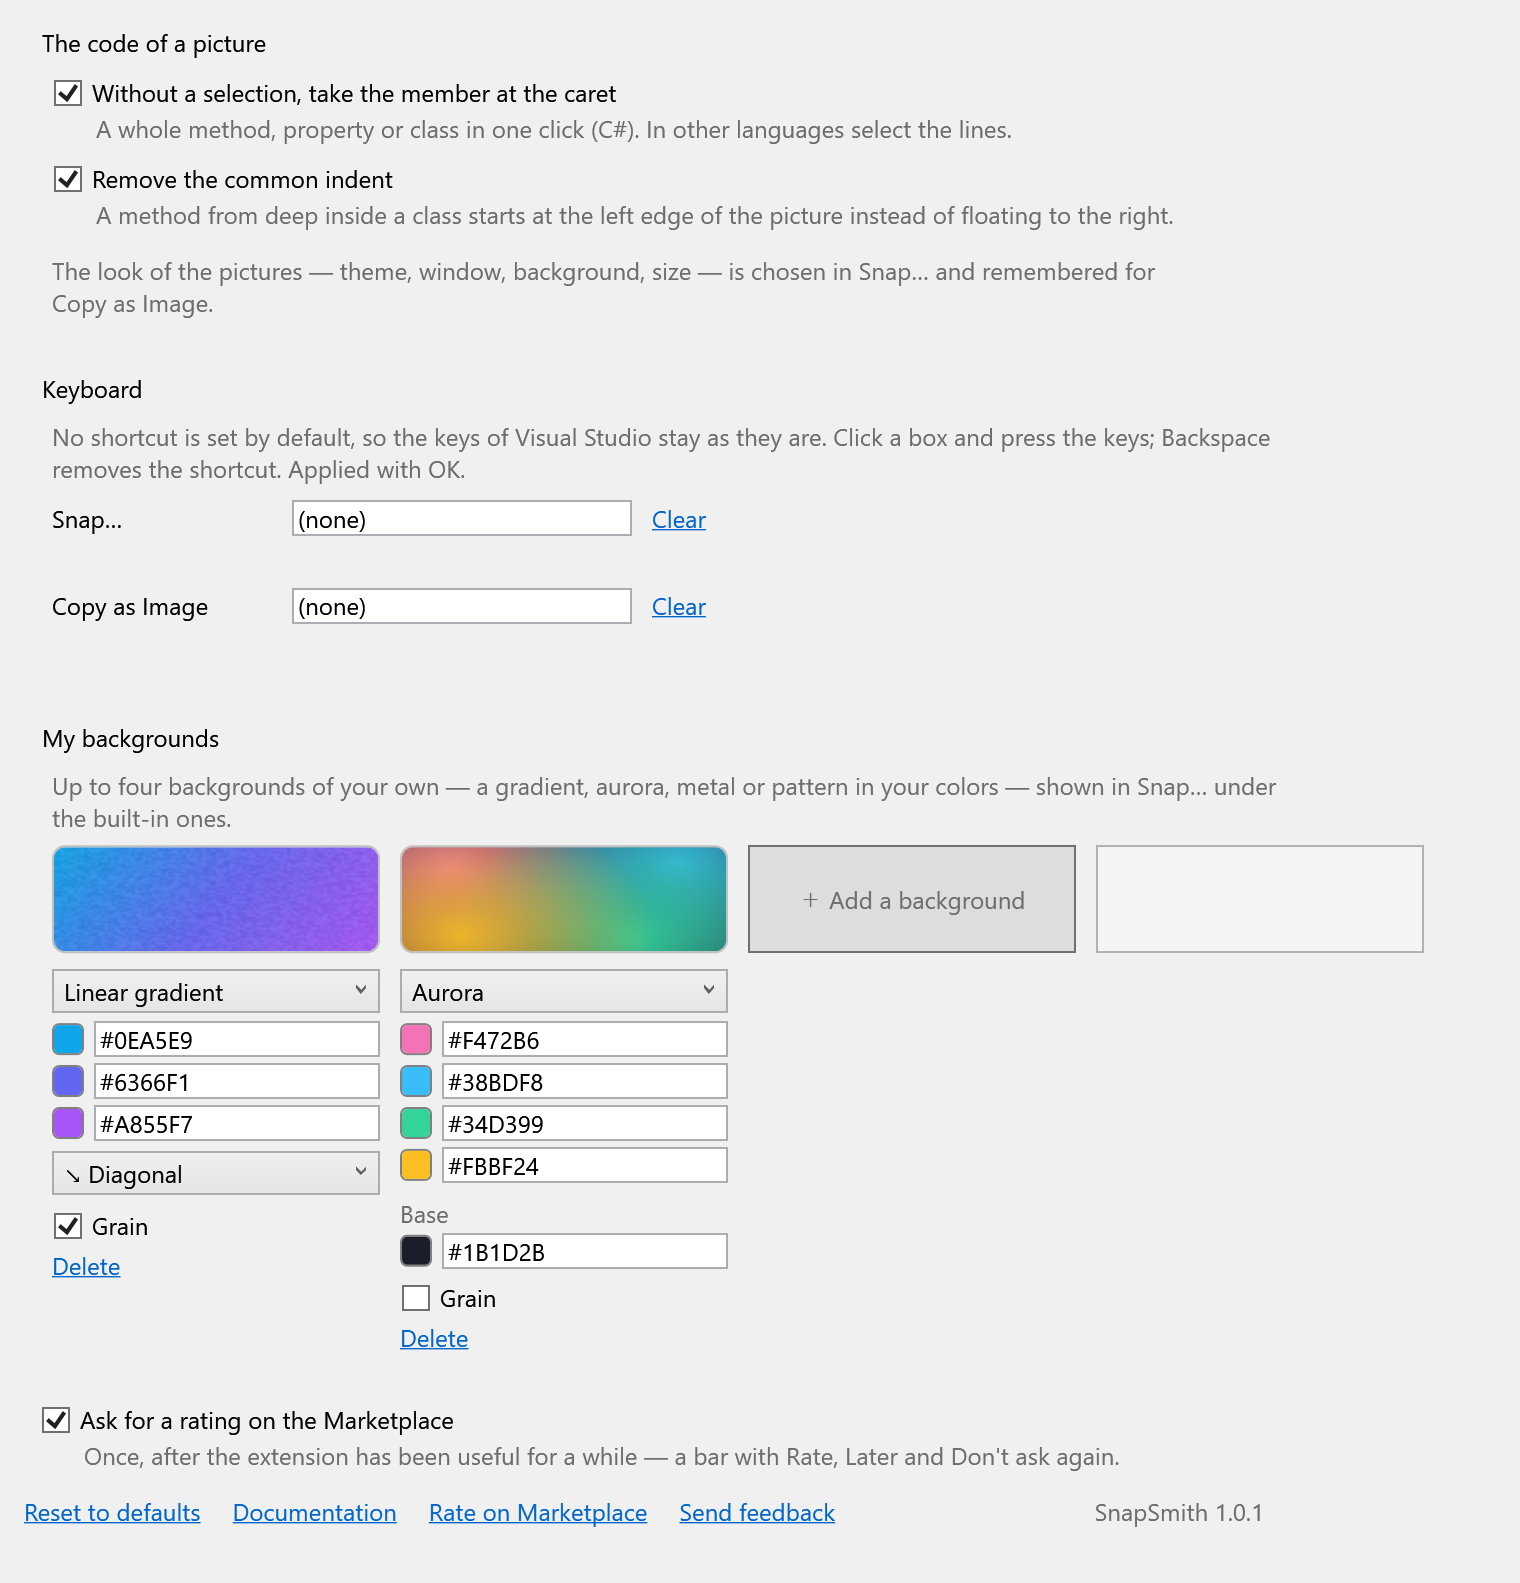Click the Snap... shortcut box
The width and height of the screenshot is (1520, 1583).
coord(462,519)
